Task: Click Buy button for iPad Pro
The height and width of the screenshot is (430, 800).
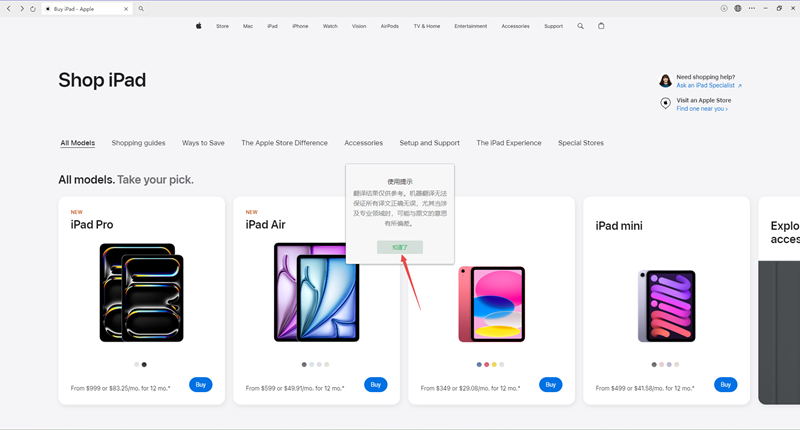Action: 201,385
